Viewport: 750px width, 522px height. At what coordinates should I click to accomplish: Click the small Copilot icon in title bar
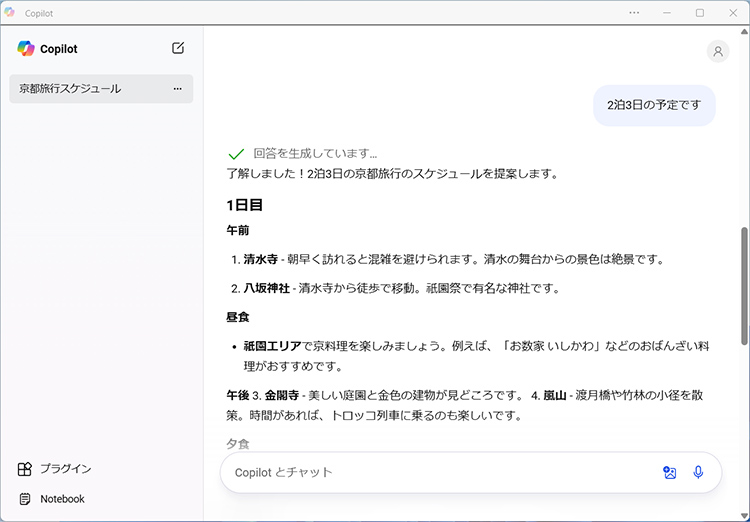click(11, 12)
